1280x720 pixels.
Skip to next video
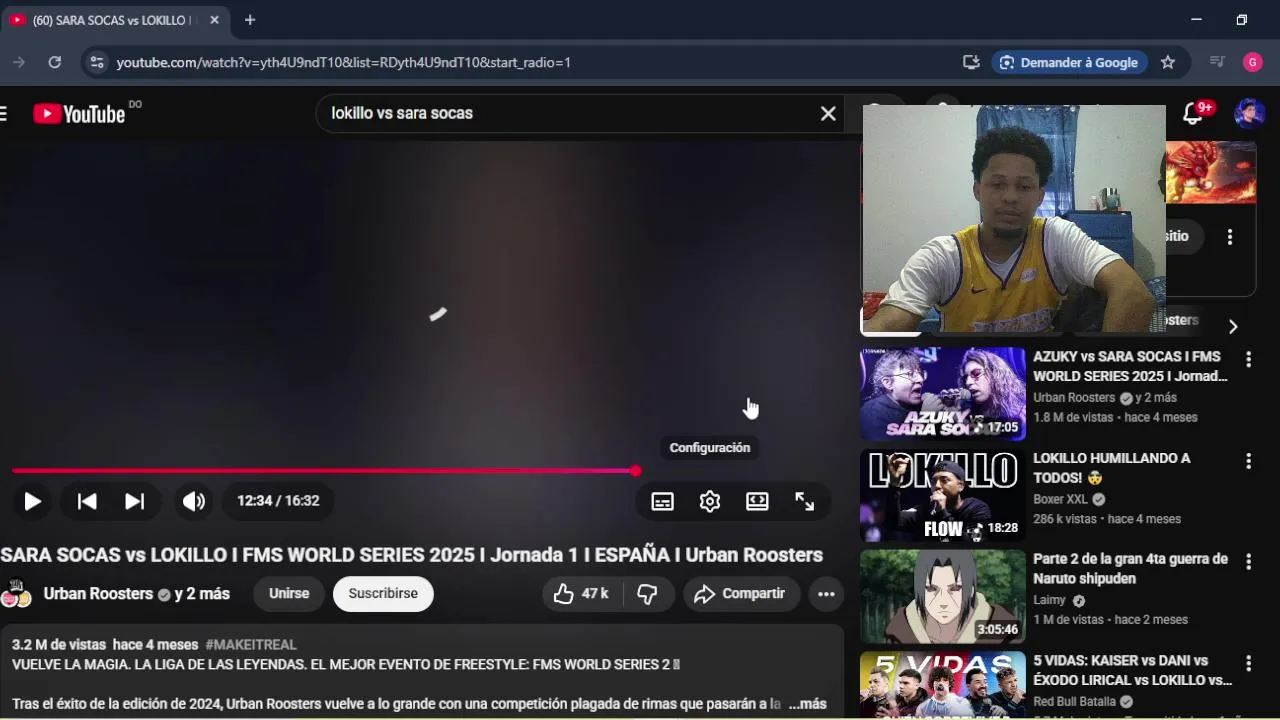[x=134, y=502]
